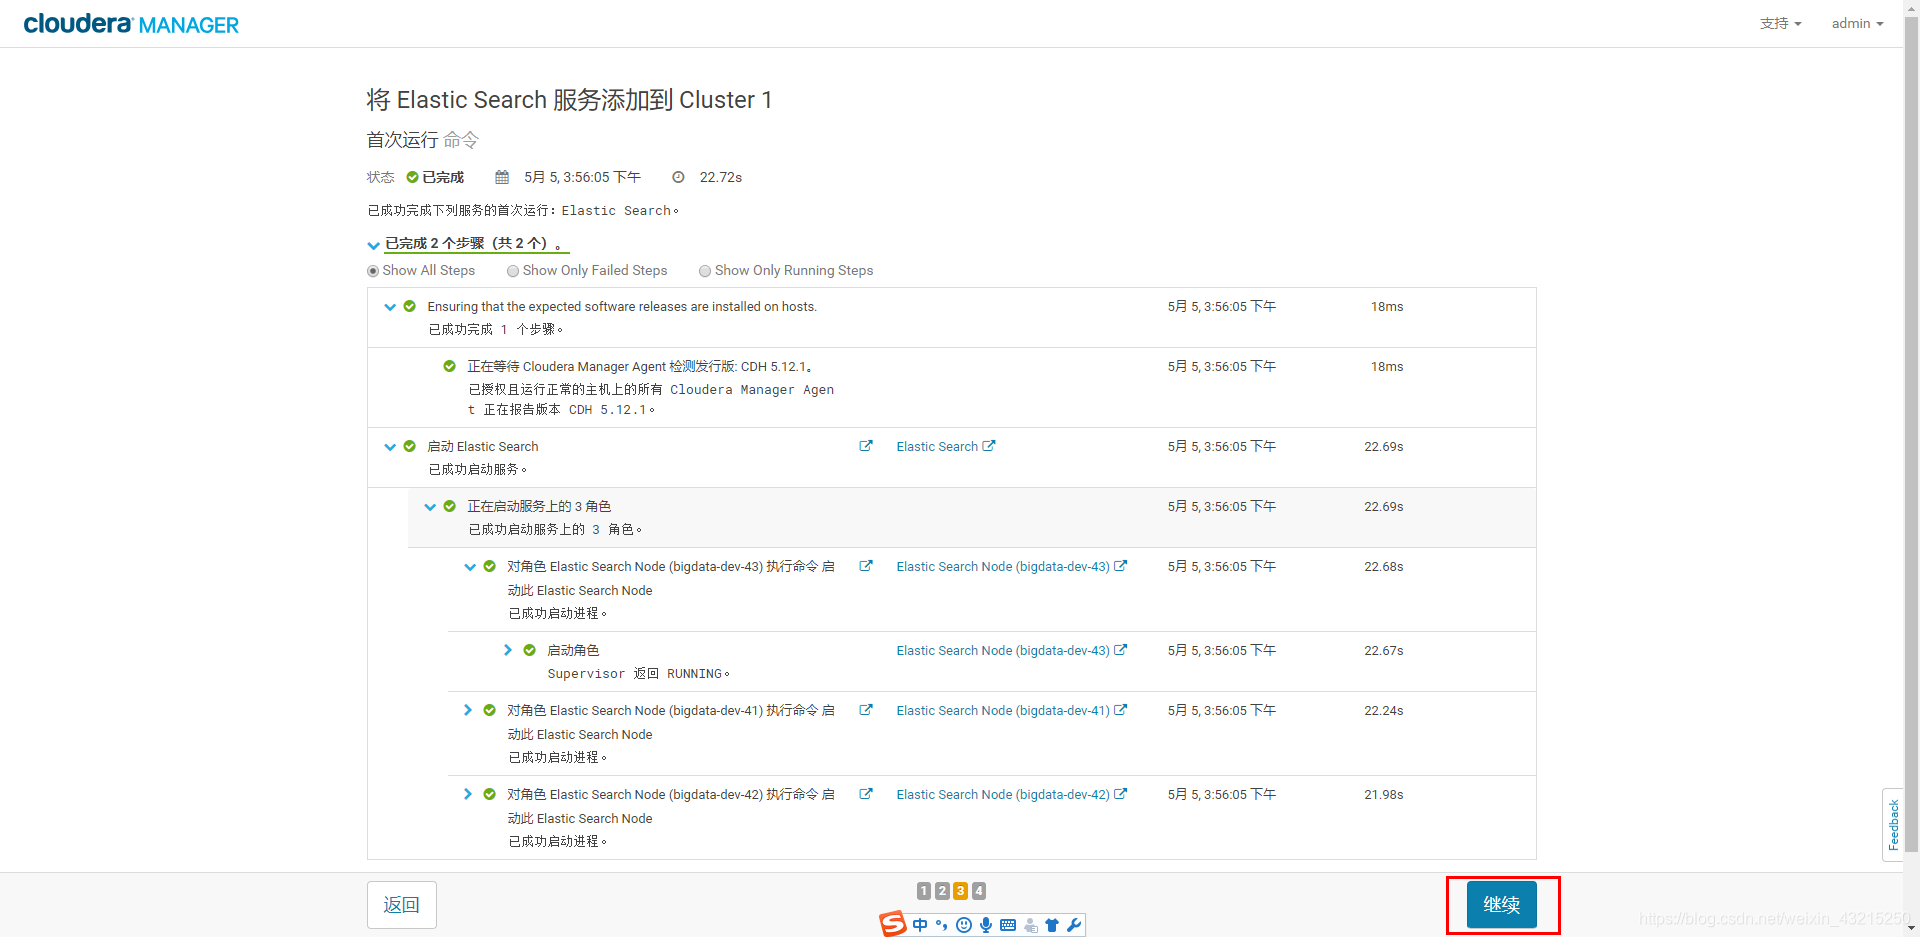Expand the bigdata-dev-42 role command step
This screenshot has width=1920, height=937.
click(x=468, y=794)
